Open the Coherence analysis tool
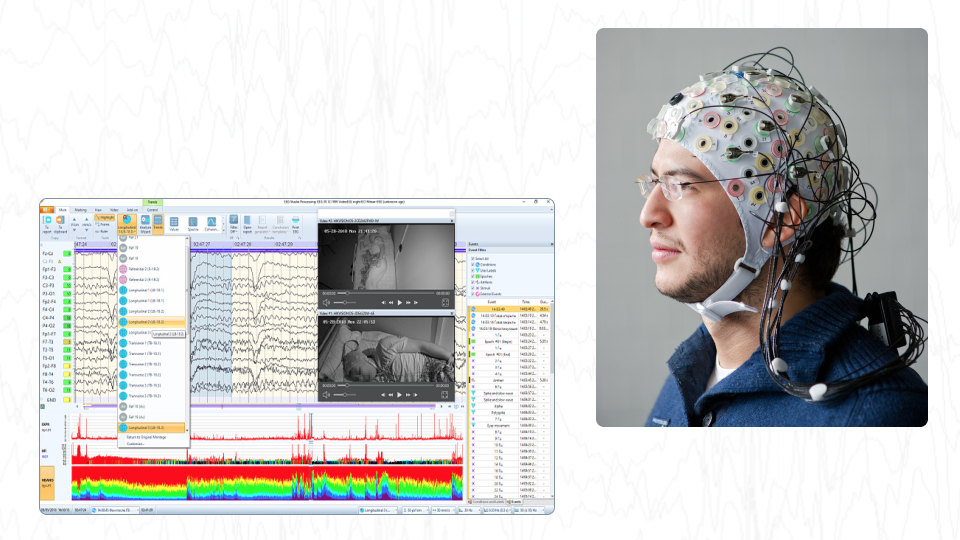The height and width of the screenshot is (540, 960). pyautogui.click(x=211, y=224)
